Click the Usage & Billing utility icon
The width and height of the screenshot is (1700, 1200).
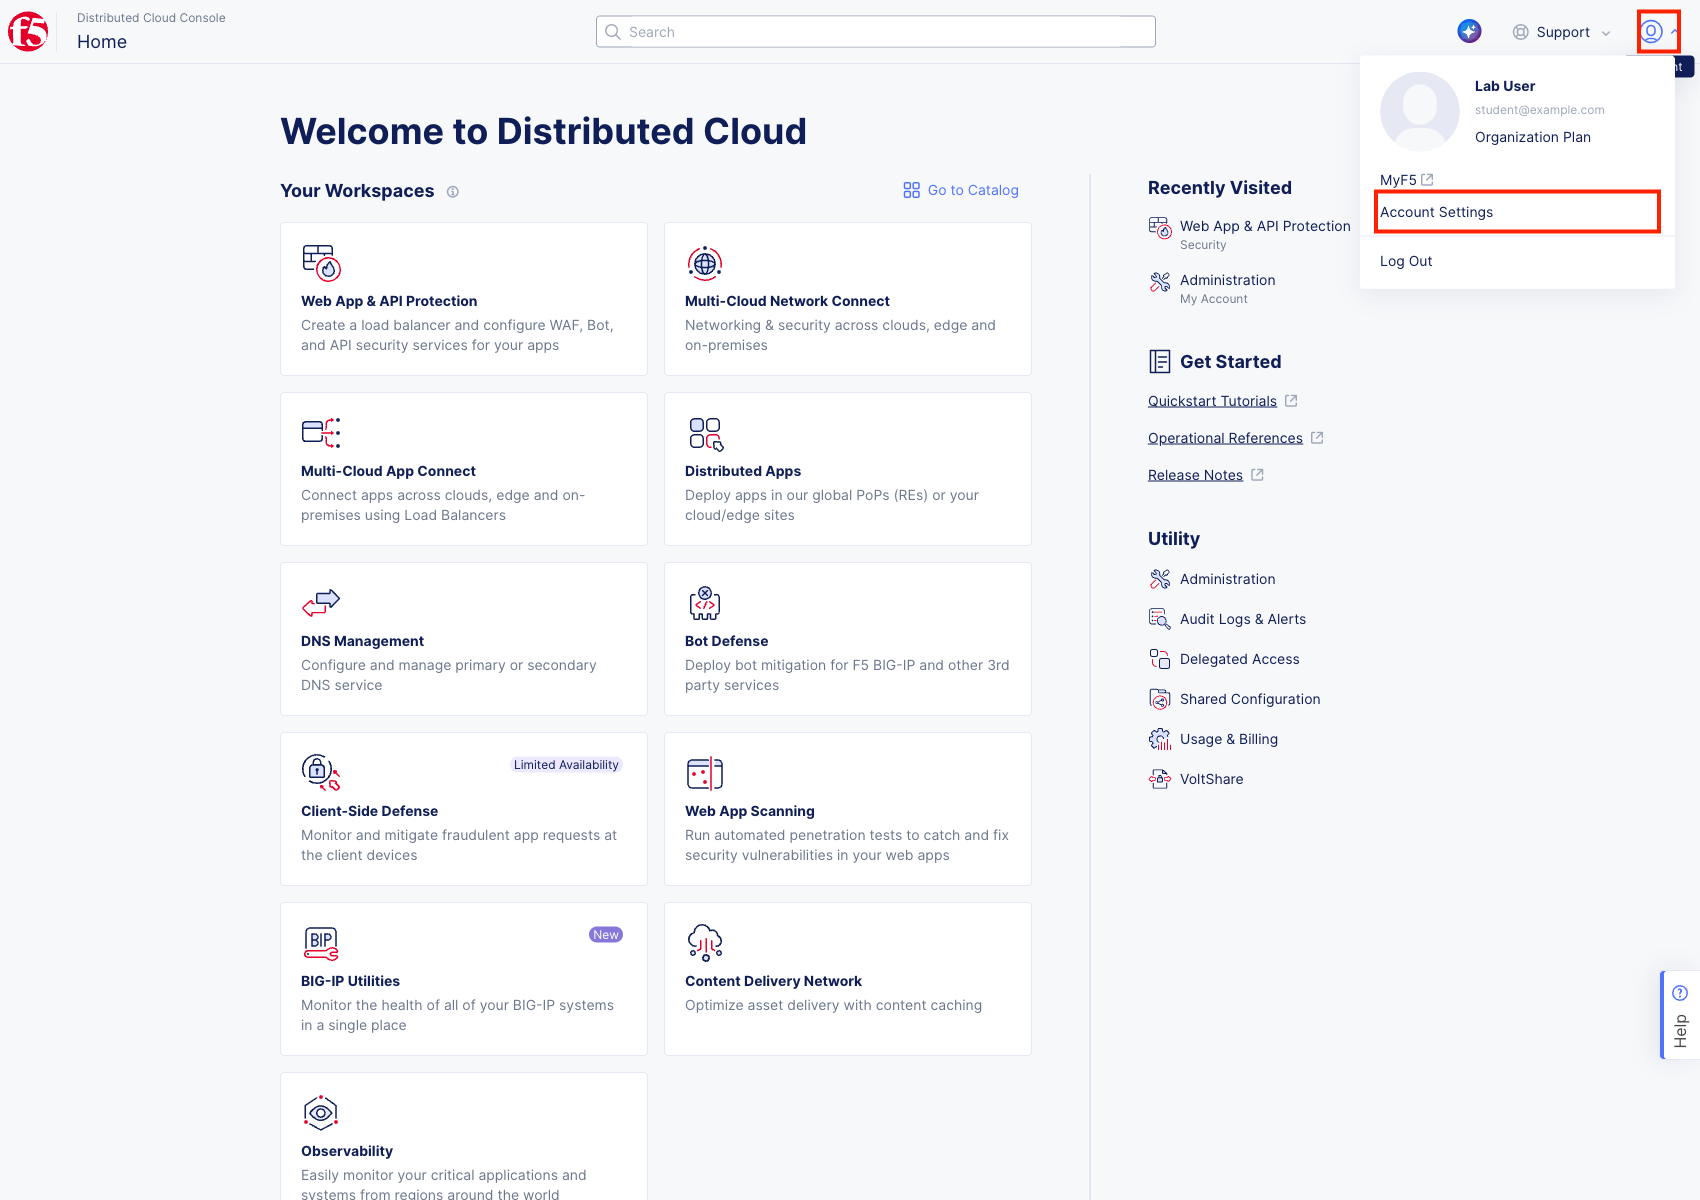click(1160, 739)
